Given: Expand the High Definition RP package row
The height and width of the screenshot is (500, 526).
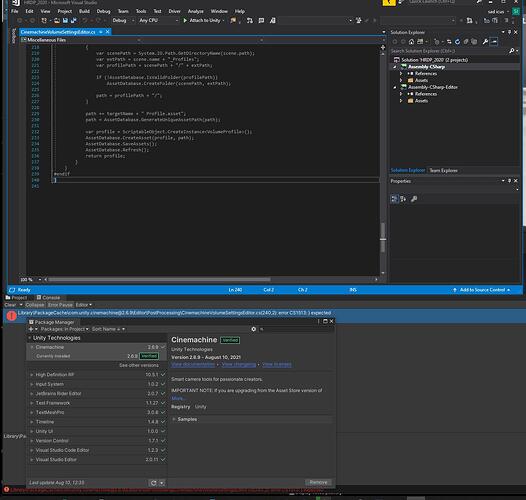Looking at the screenshot, I should (32, 374).
